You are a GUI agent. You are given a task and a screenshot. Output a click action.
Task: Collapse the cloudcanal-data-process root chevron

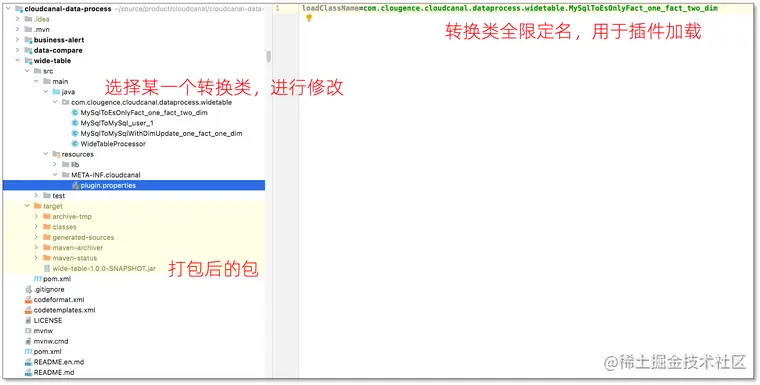[x=8, y=9]
